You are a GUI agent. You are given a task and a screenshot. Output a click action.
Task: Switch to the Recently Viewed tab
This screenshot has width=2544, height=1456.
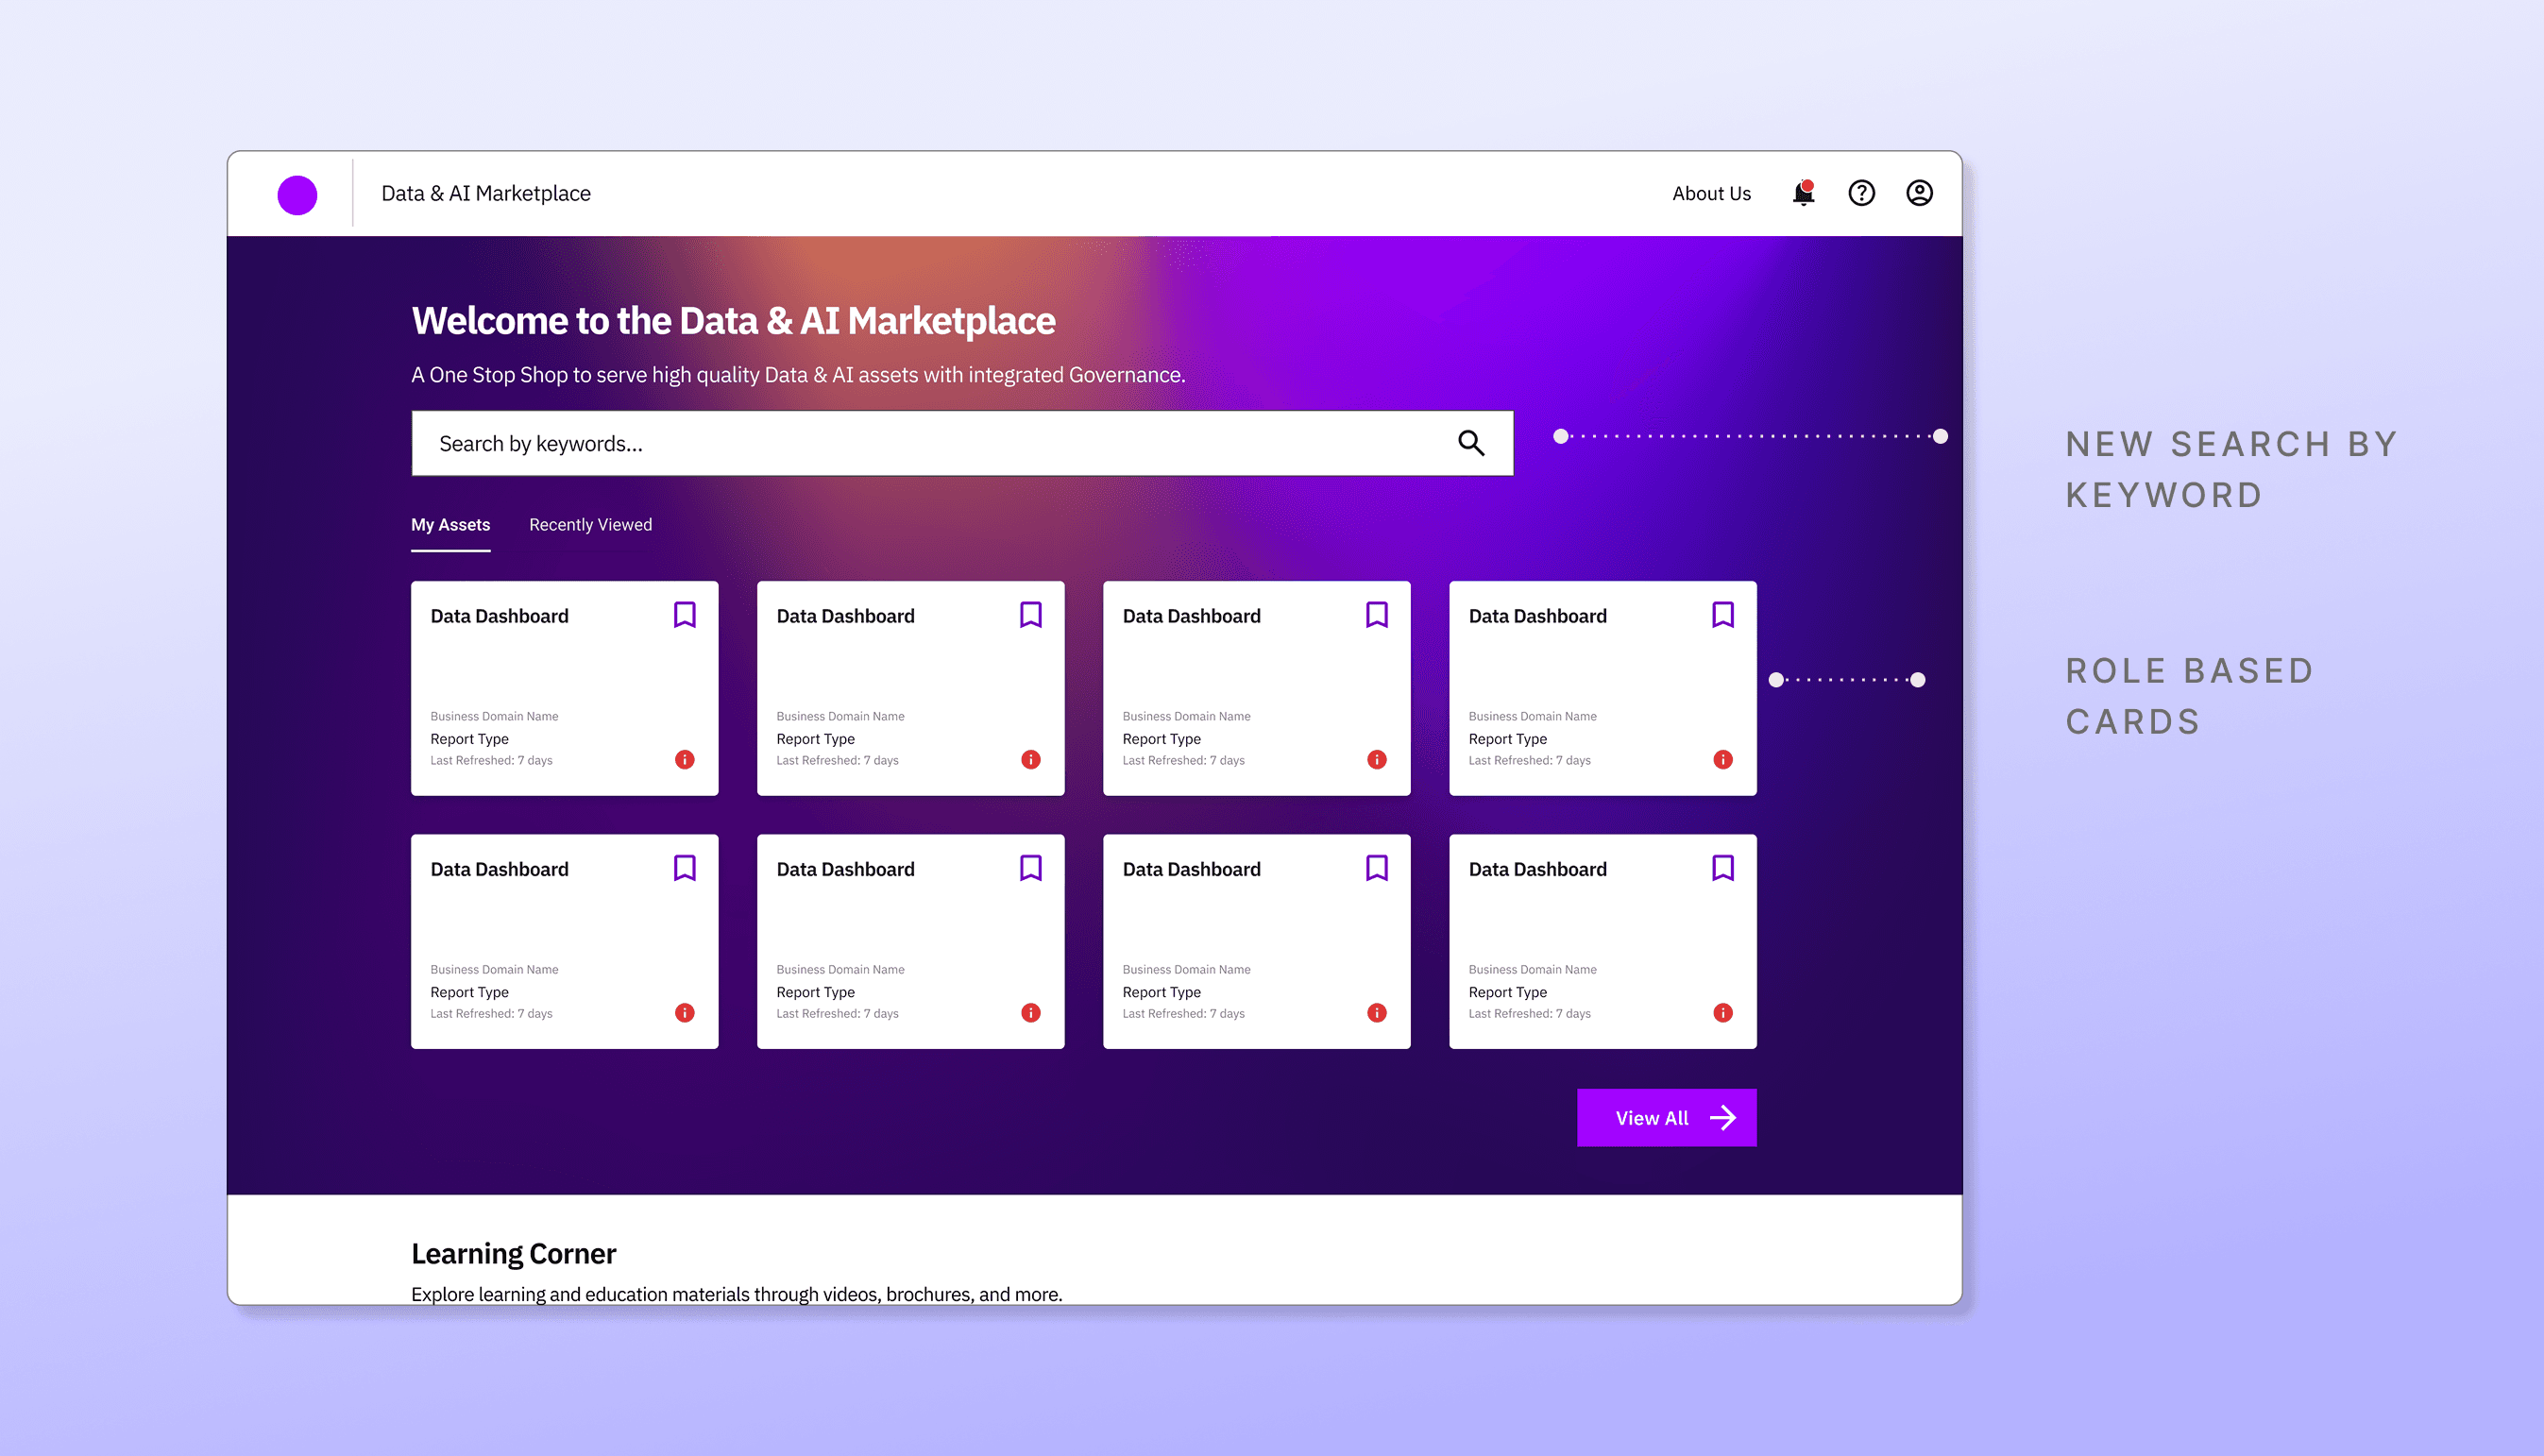click(x=590, y=525)
